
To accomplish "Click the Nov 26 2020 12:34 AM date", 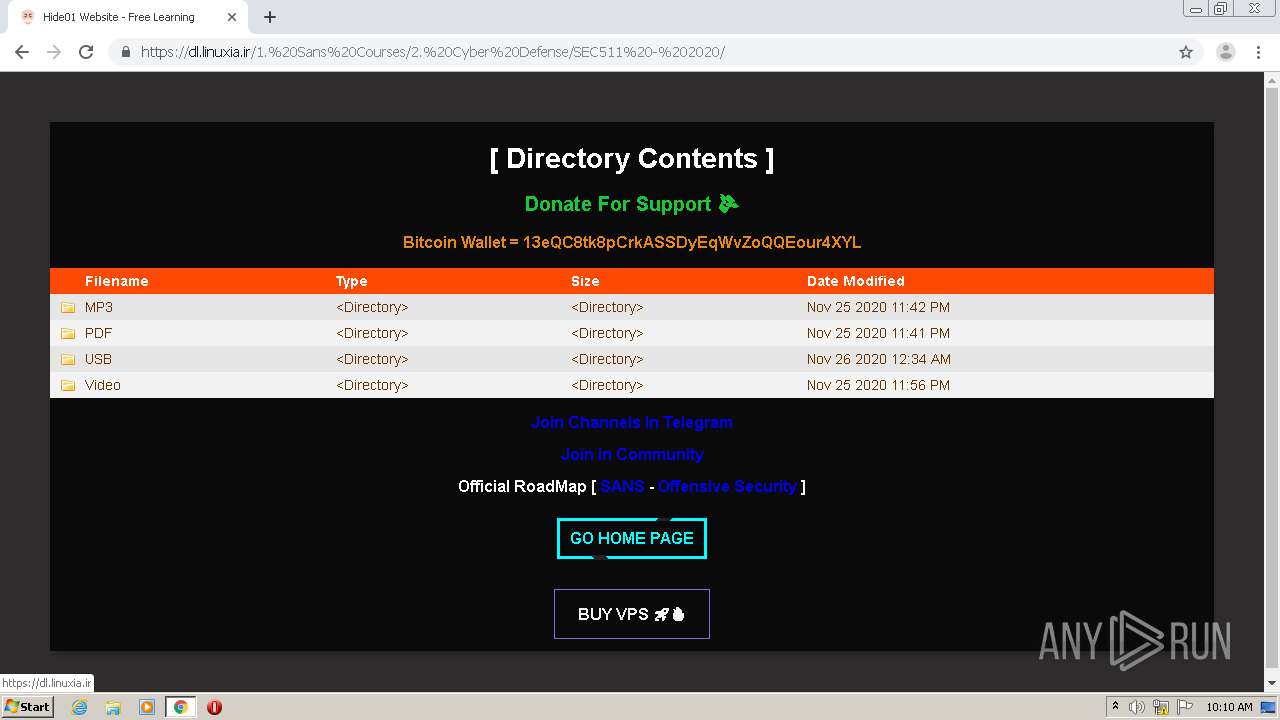I will 879,359.
